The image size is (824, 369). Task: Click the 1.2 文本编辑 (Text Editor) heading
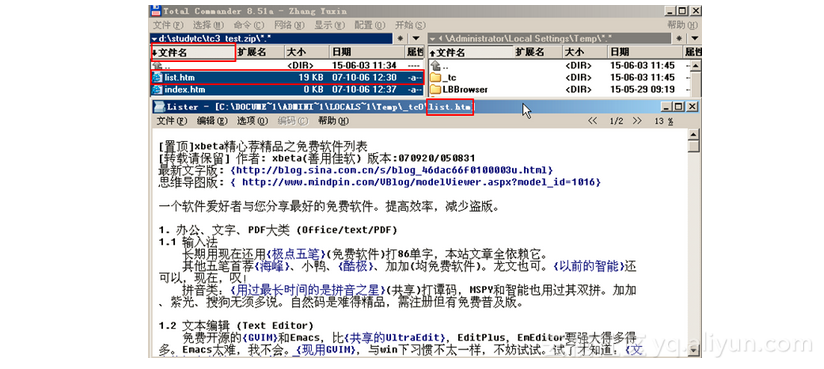click(236, 325)
